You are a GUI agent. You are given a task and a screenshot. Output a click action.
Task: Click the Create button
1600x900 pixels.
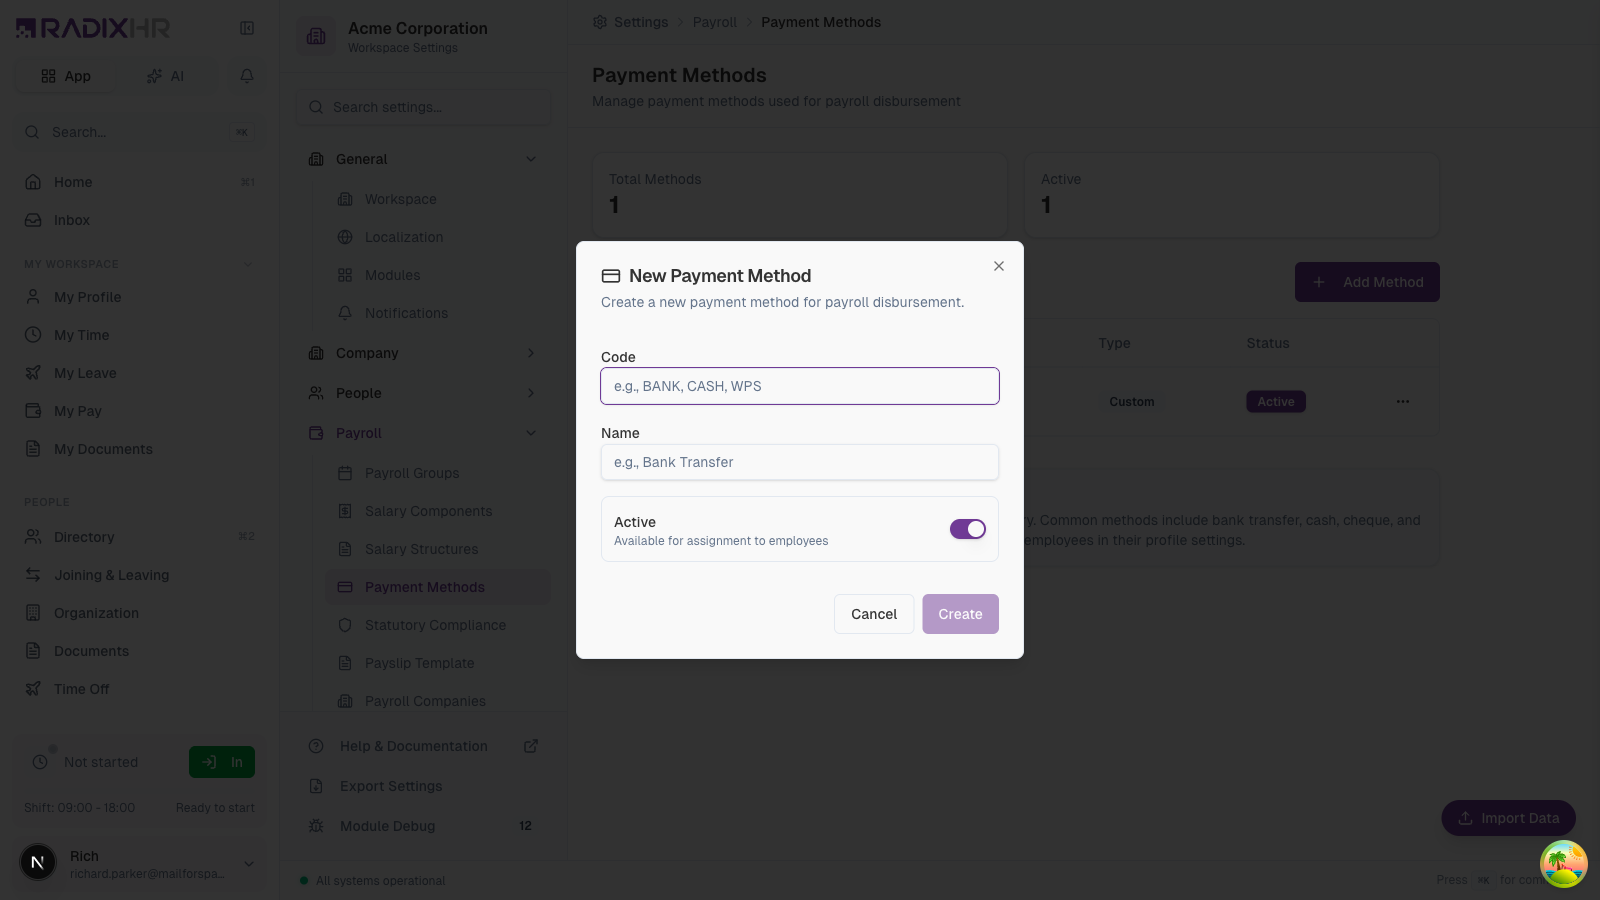coord(960,614)
